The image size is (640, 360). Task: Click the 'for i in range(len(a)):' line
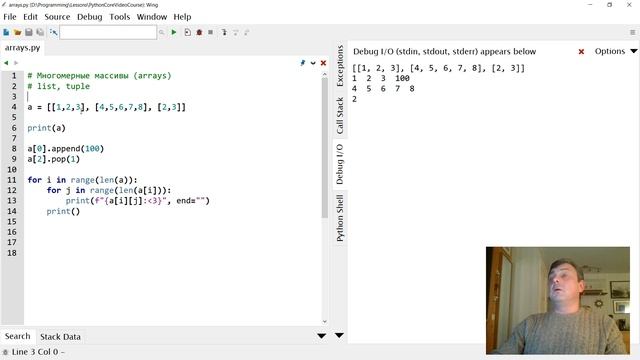(x=82, y=180)
